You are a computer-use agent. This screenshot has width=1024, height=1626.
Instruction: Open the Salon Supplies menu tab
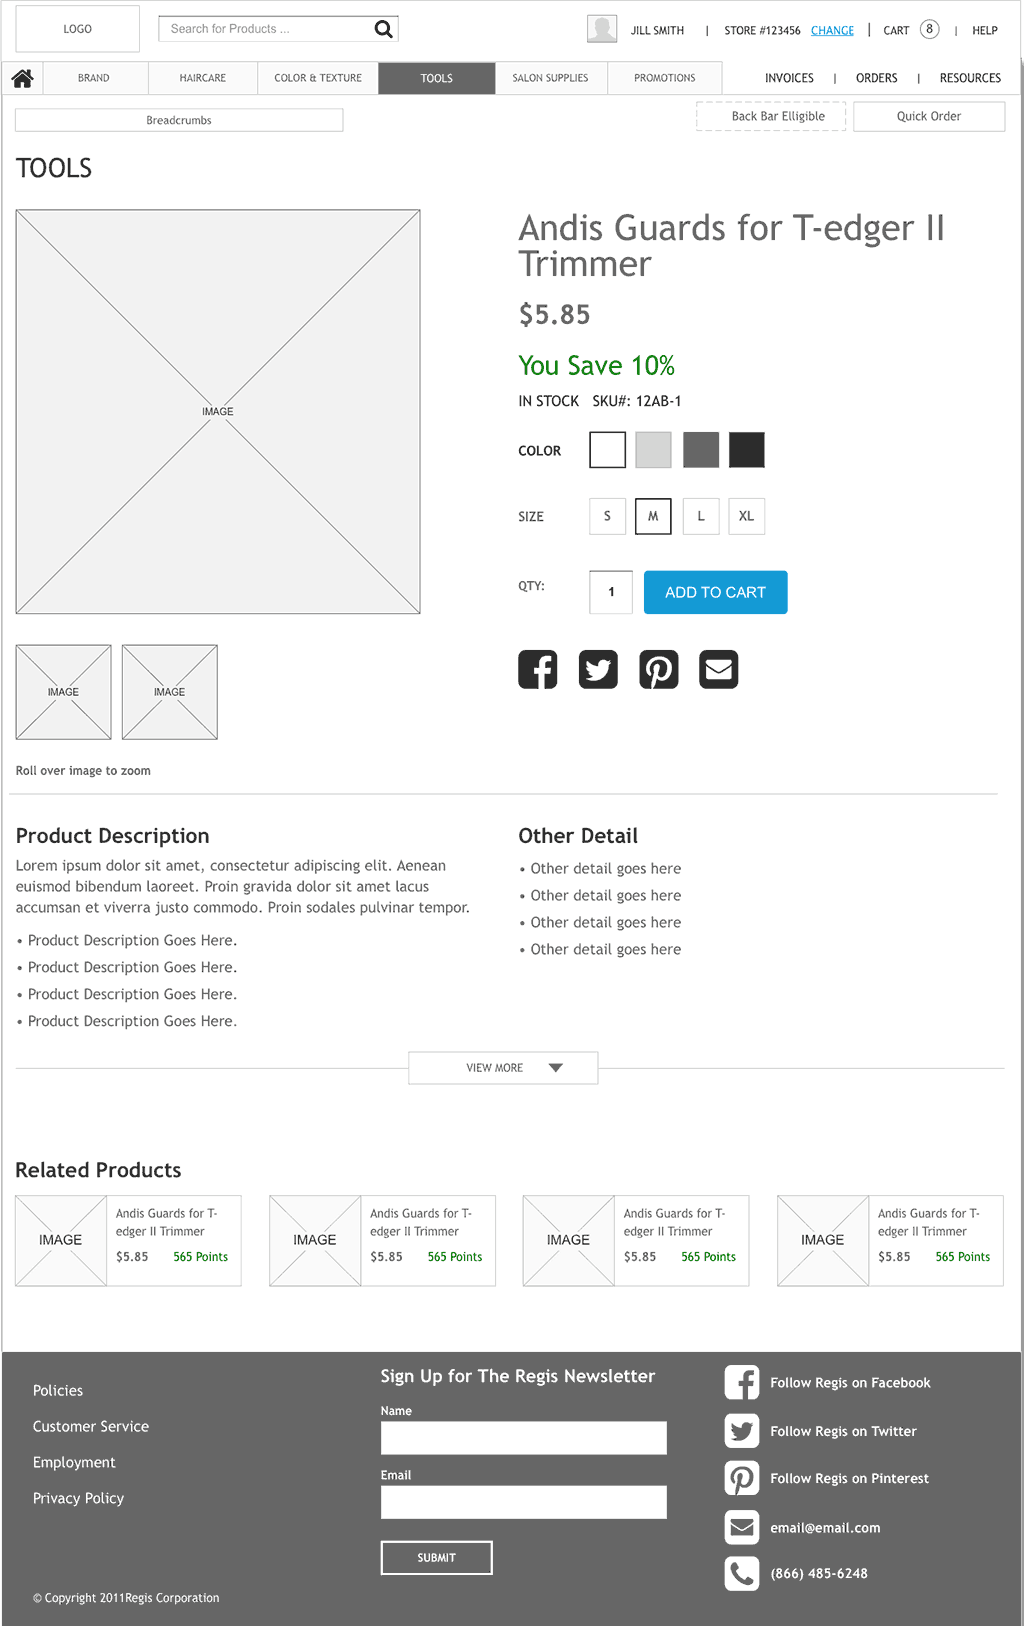(550, 78)
